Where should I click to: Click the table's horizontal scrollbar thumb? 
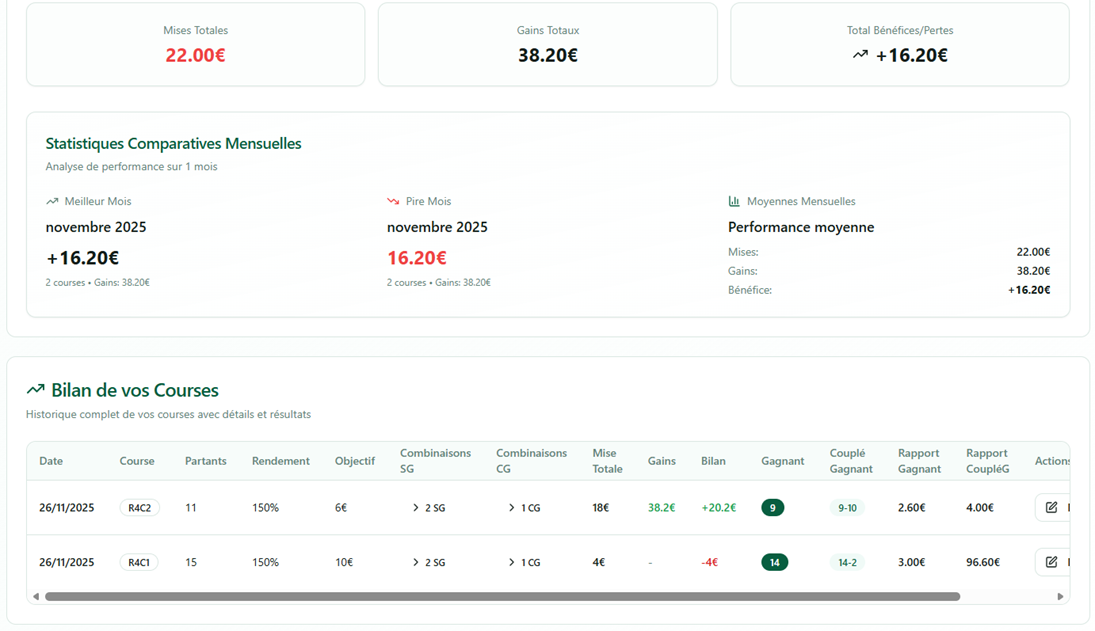[502, 597]
